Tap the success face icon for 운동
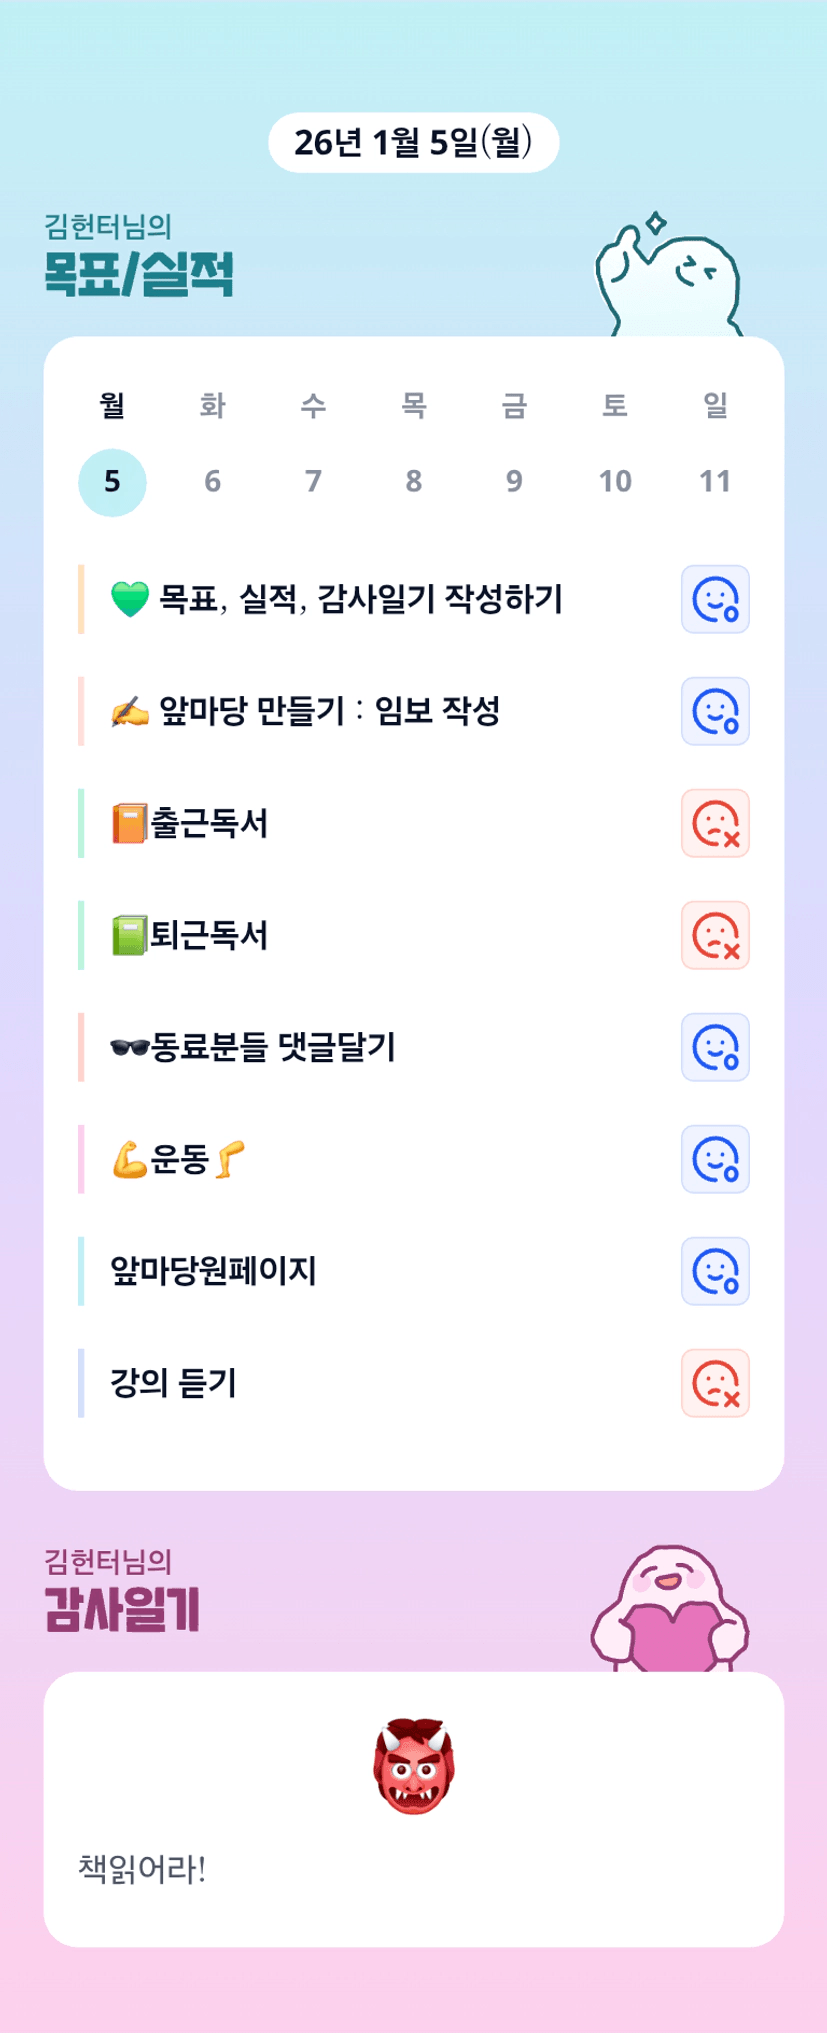Screen dimensions: 827x2033 tap(715, 1160)
